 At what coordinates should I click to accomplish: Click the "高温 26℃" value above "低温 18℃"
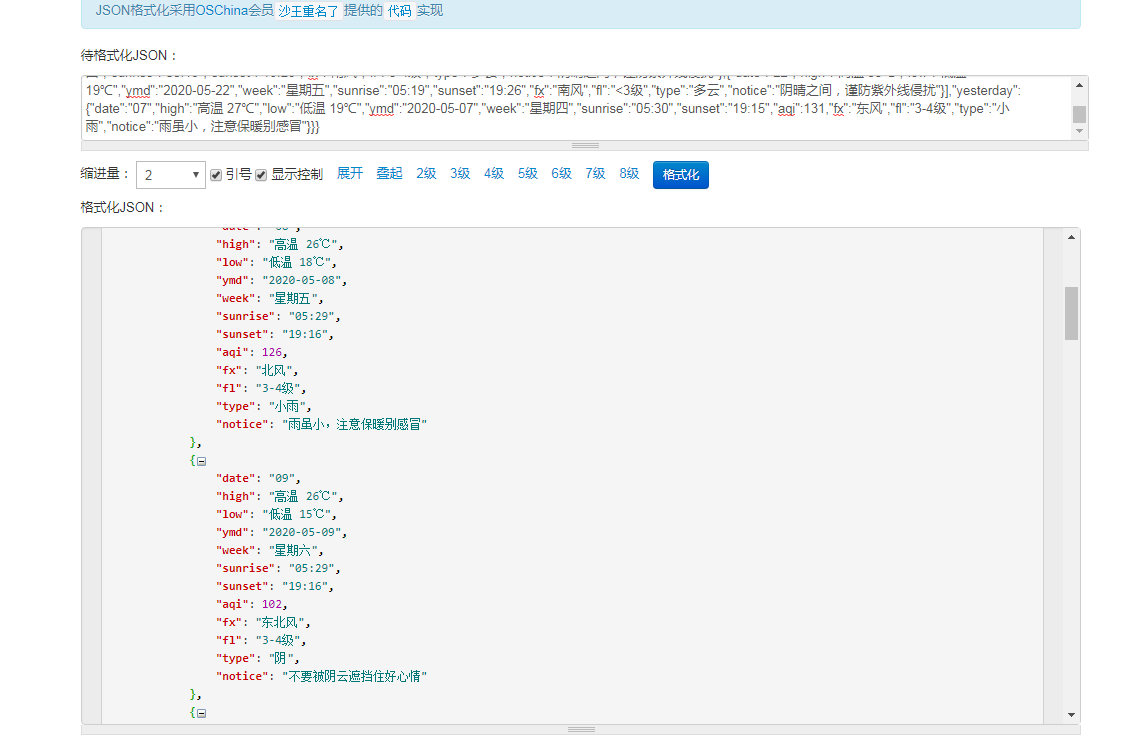pos(303,244)
